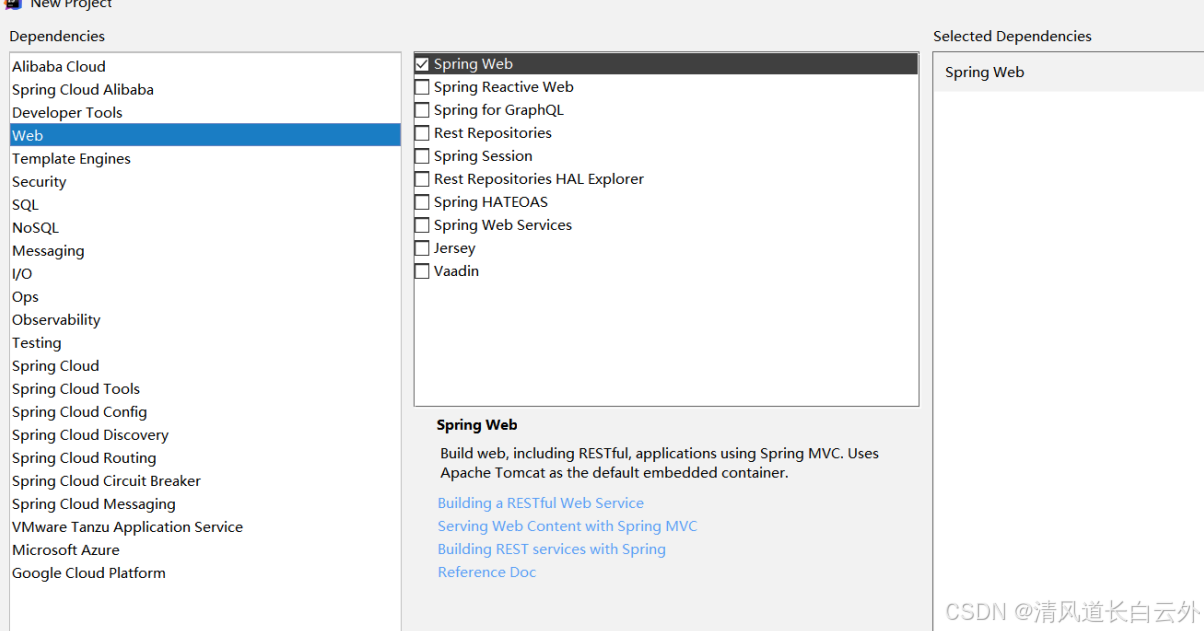
Task: Enable the Spring Session dependency checkbox
Action: [x=422, y=156]
